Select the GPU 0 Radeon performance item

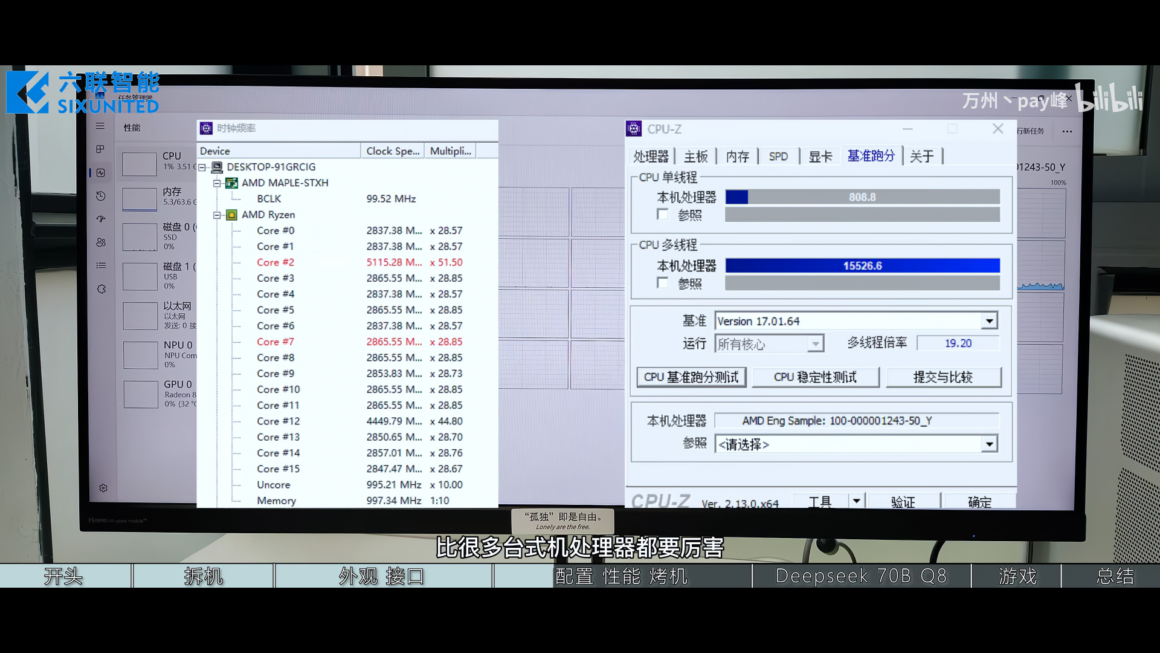click(159, 393)
